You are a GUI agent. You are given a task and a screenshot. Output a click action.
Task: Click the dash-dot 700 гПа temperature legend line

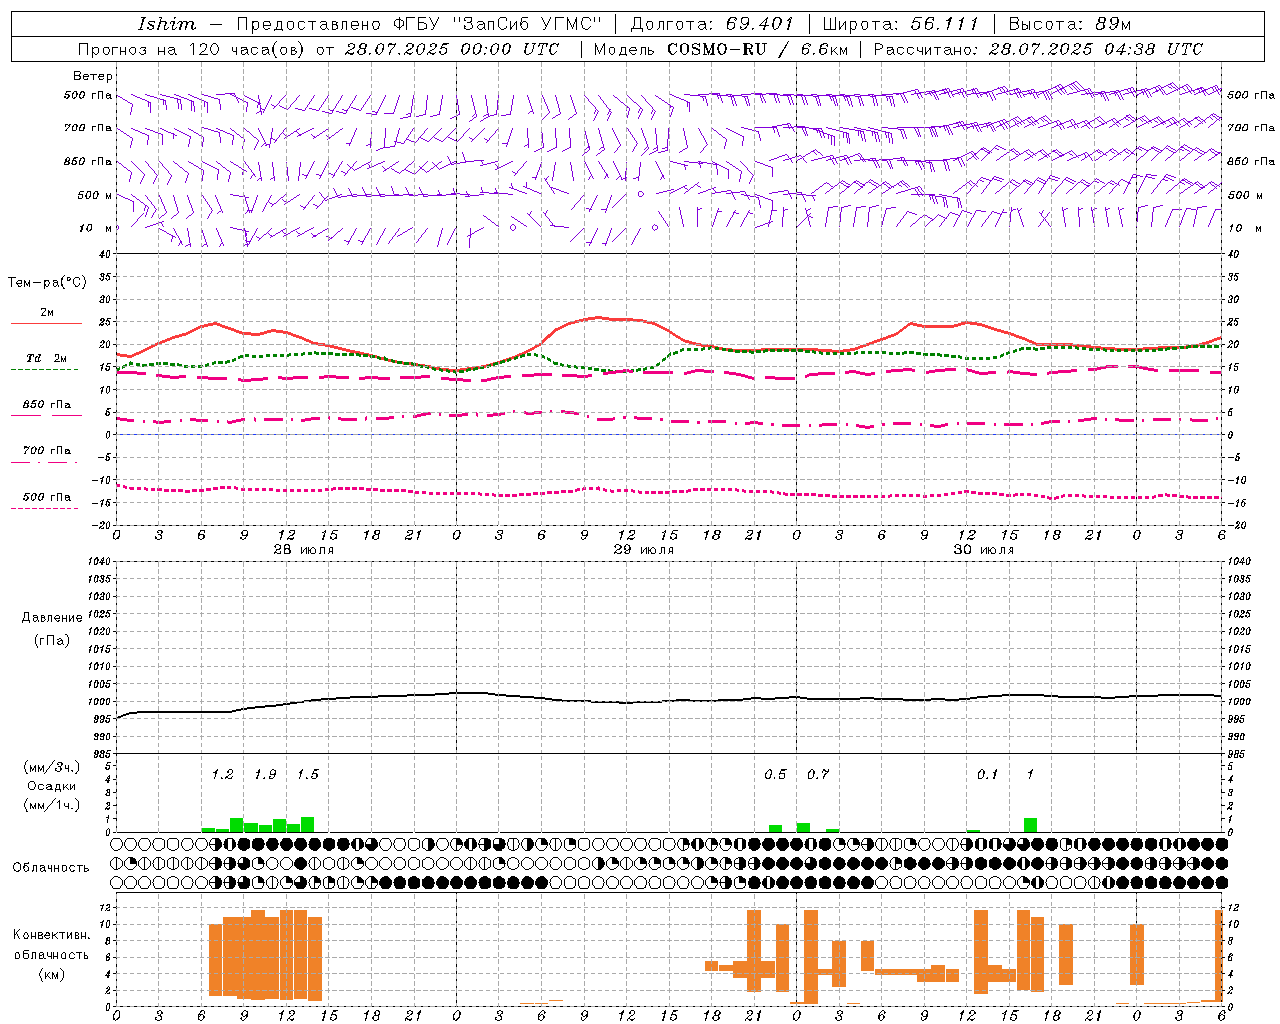coord(46,462)
